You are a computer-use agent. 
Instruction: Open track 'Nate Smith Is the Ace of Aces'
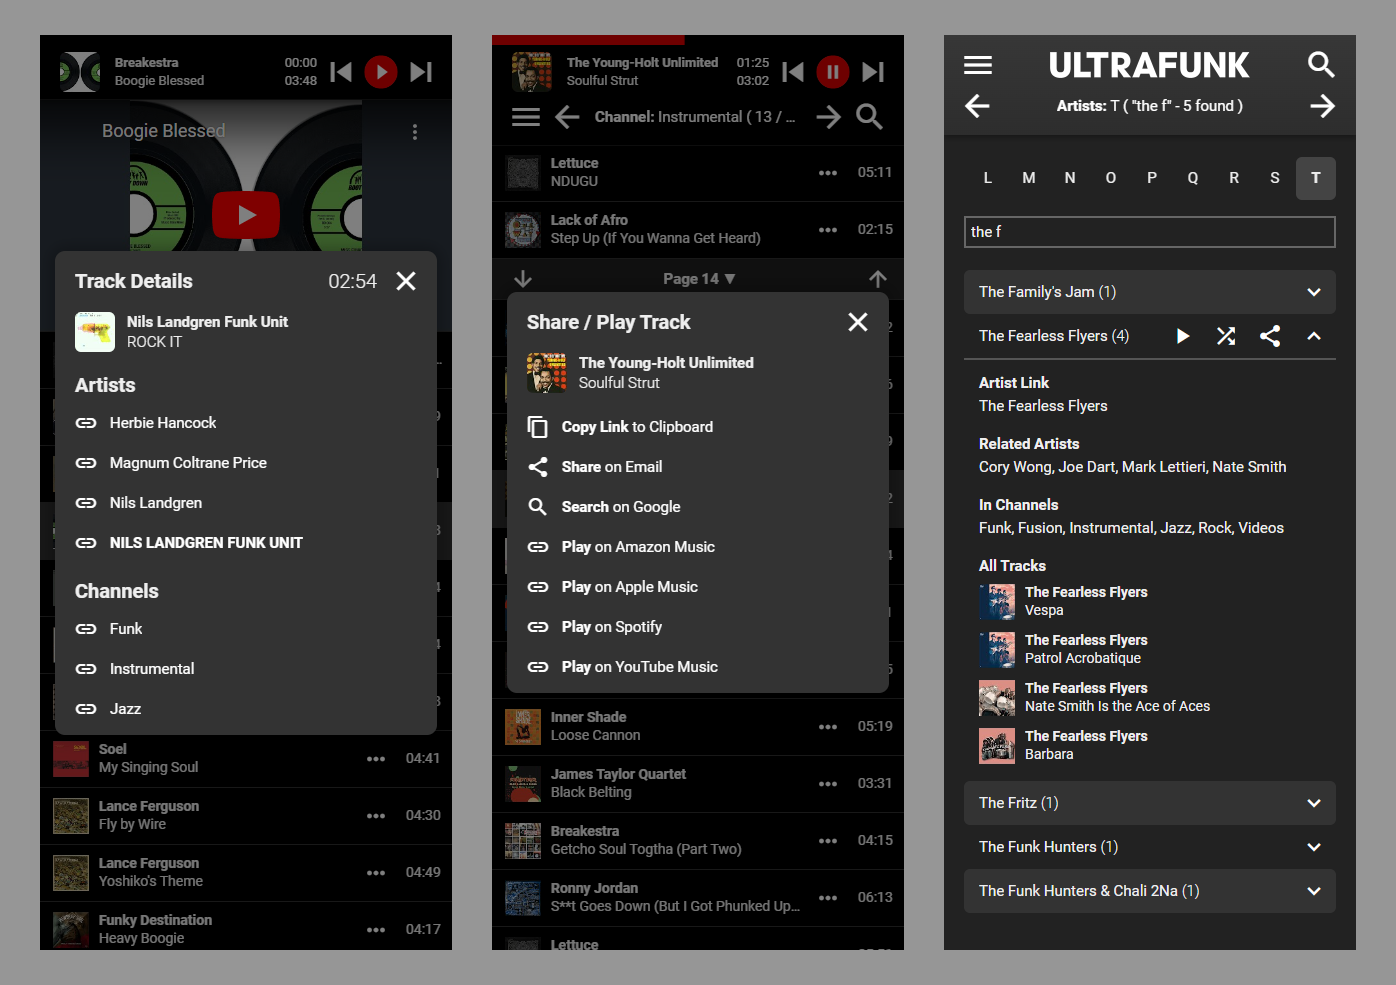click(1117, 706)
